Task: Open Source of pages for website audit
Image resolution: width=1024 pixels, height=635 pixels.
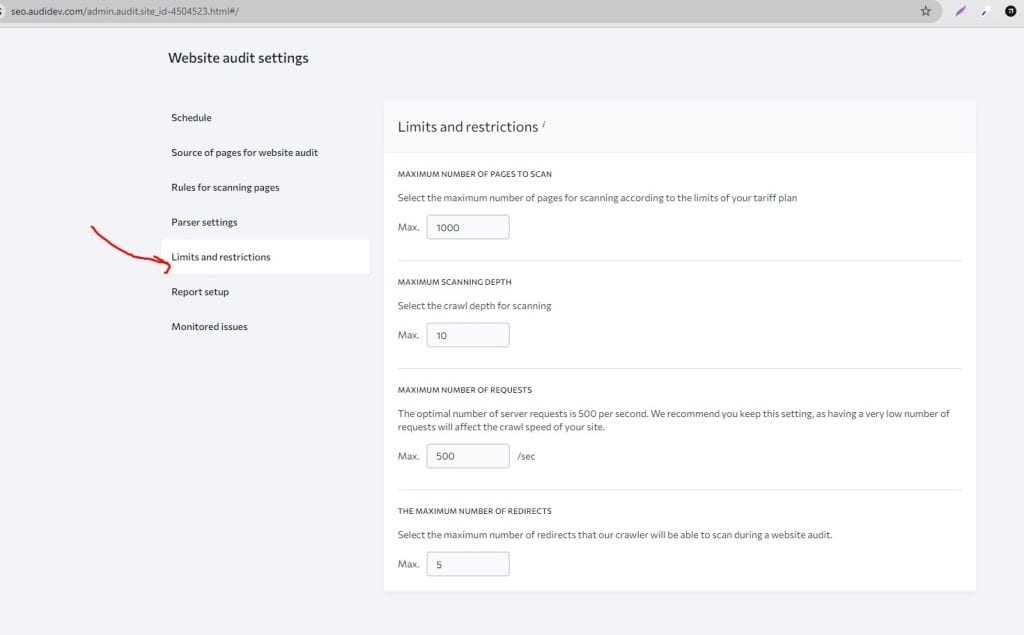Action: click(245, 152)
